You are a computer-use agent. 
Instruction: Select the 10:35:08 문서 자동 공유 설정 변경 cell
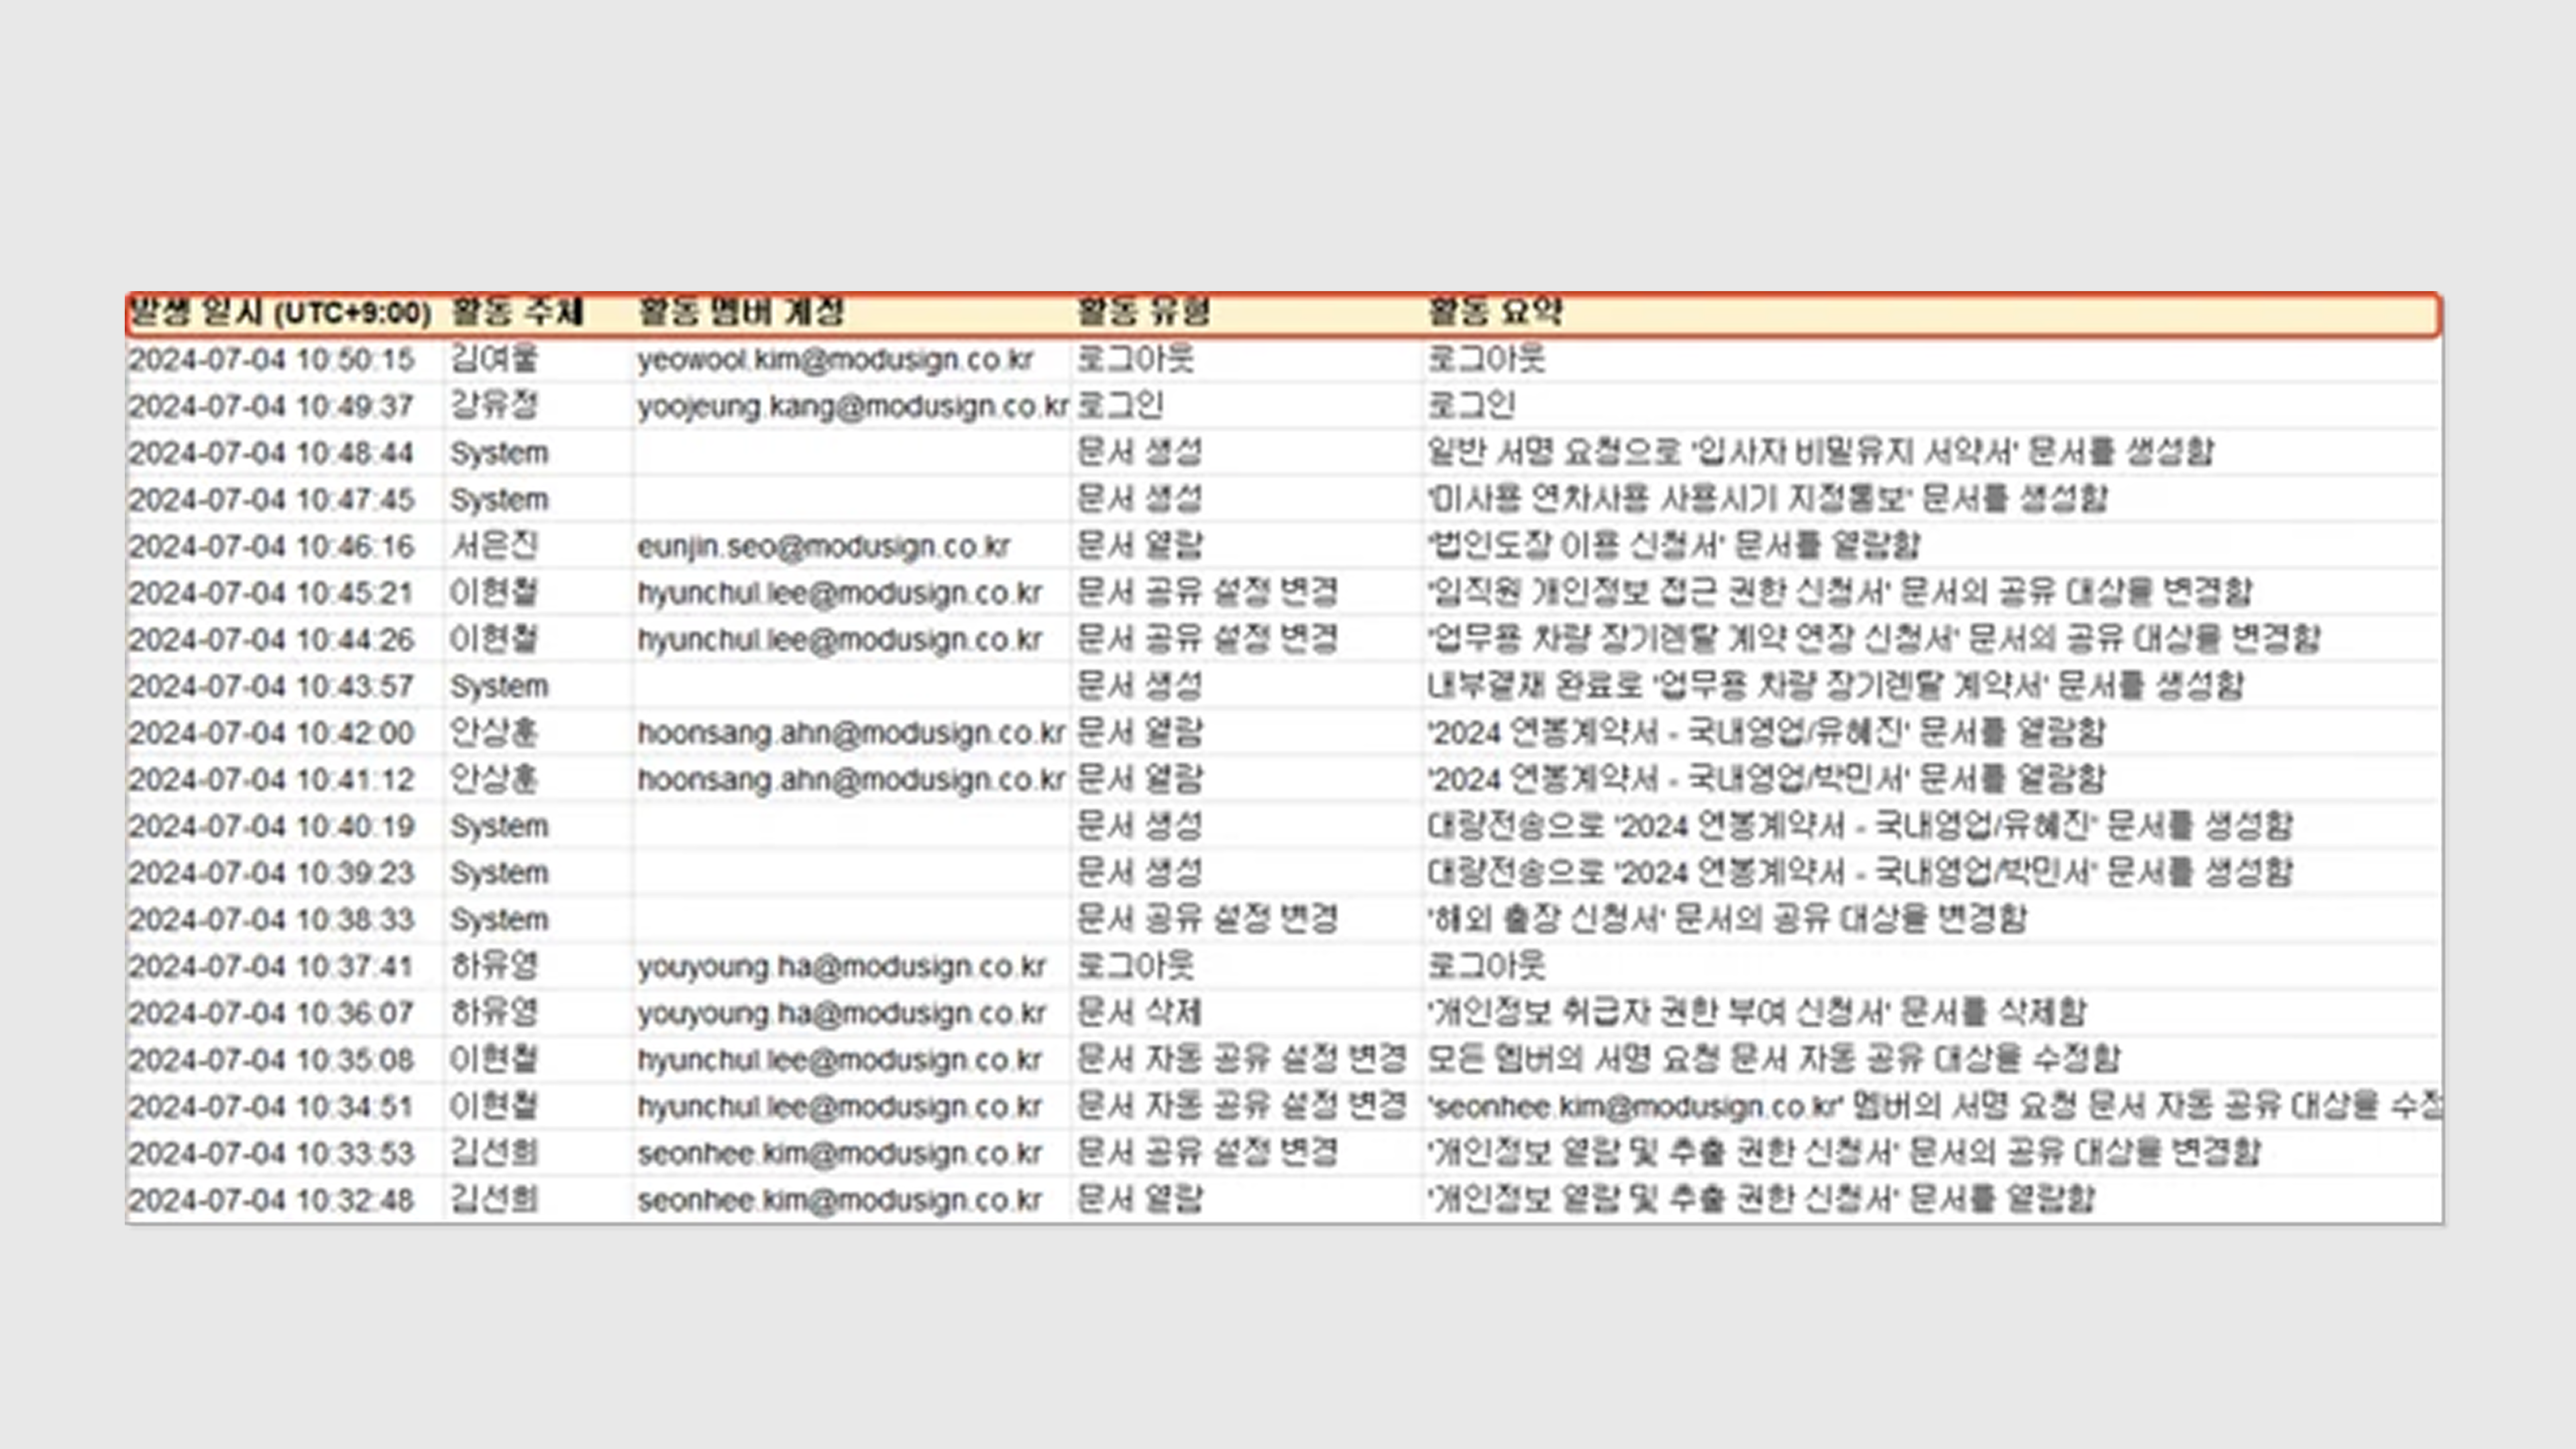coord(1241,1059)
